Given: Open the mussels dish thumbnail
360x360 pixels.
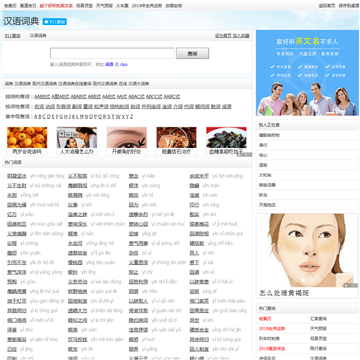Looking at the screenshot, I should (226, 137).
